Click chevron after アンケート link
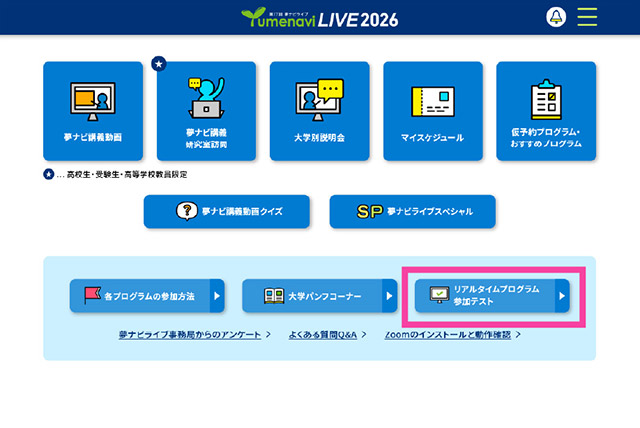This screenshot has height=428, width=640. [x=268, y=335]
